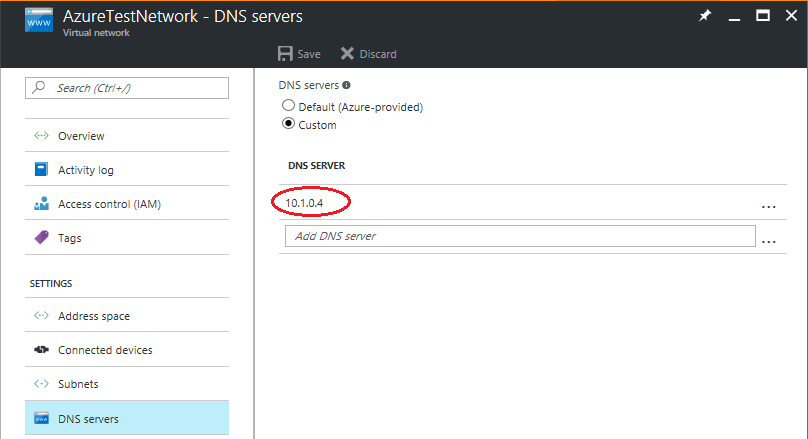Open the Tags menu item

coord(127,238)
